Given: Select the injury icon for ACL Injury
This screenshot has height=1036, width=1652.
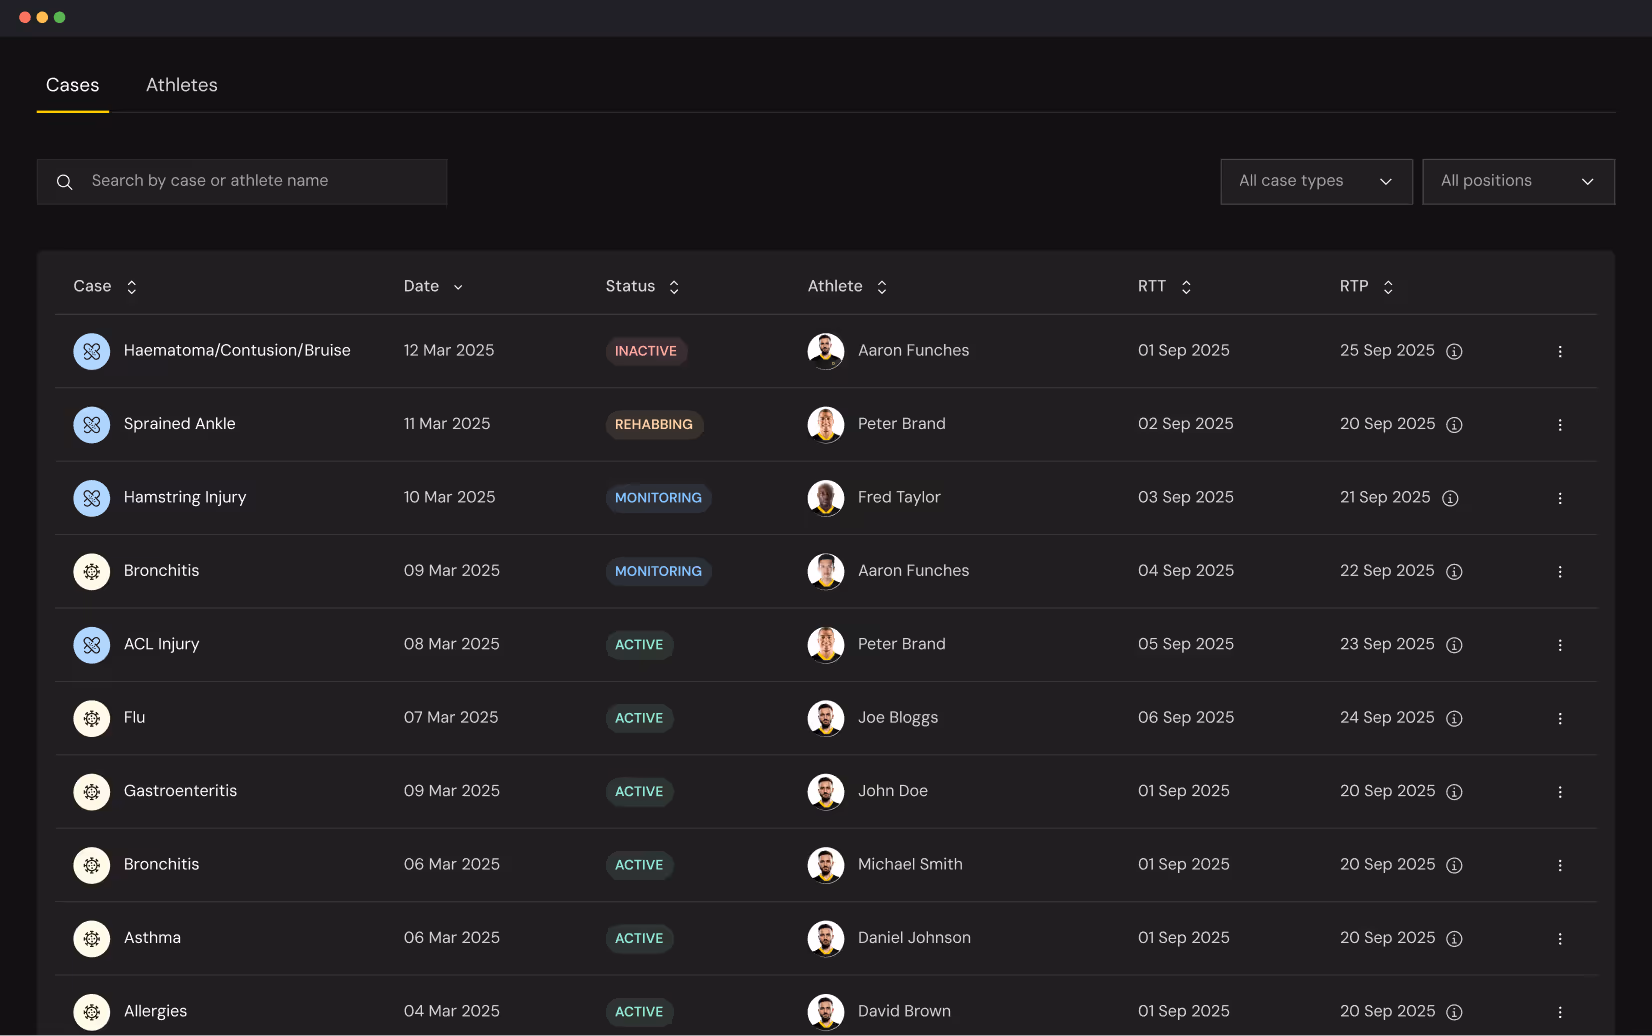Looking at the screenshot, I should [x=91, y=645].
